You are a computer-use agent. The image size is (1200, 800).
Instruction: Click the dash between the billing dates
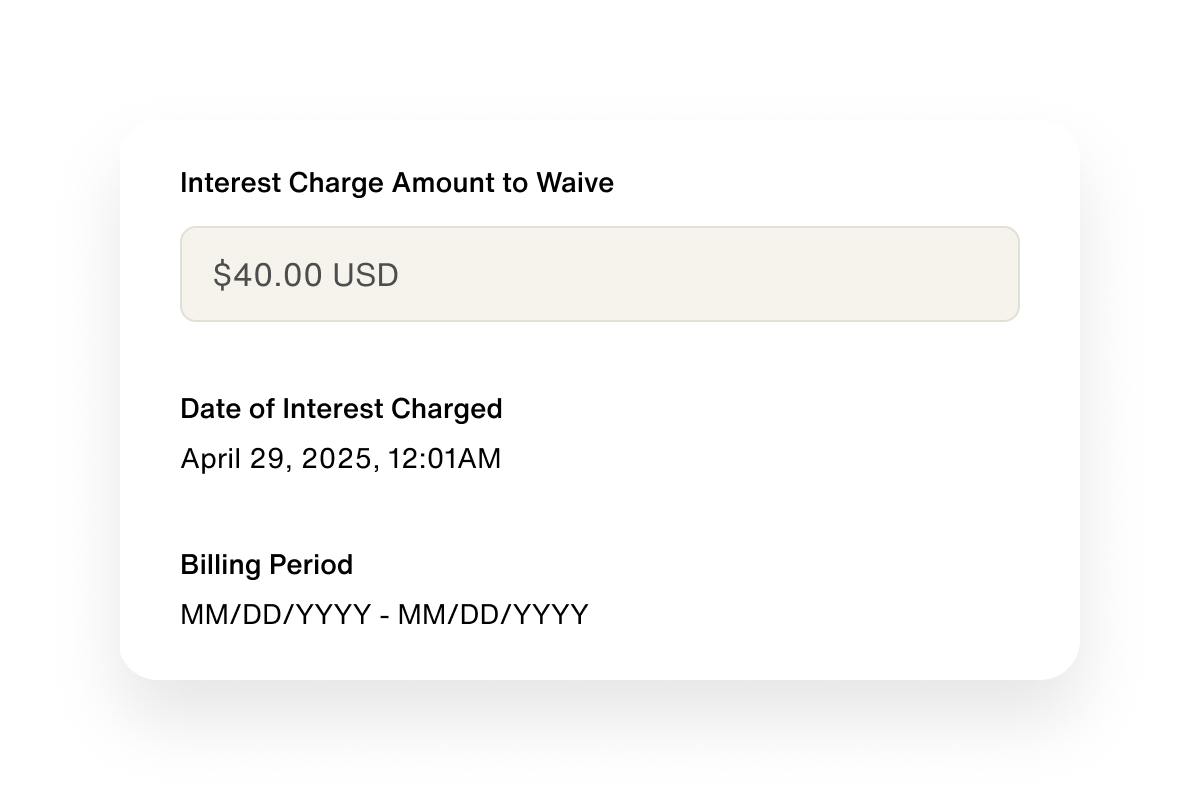[x=385, y=615]
